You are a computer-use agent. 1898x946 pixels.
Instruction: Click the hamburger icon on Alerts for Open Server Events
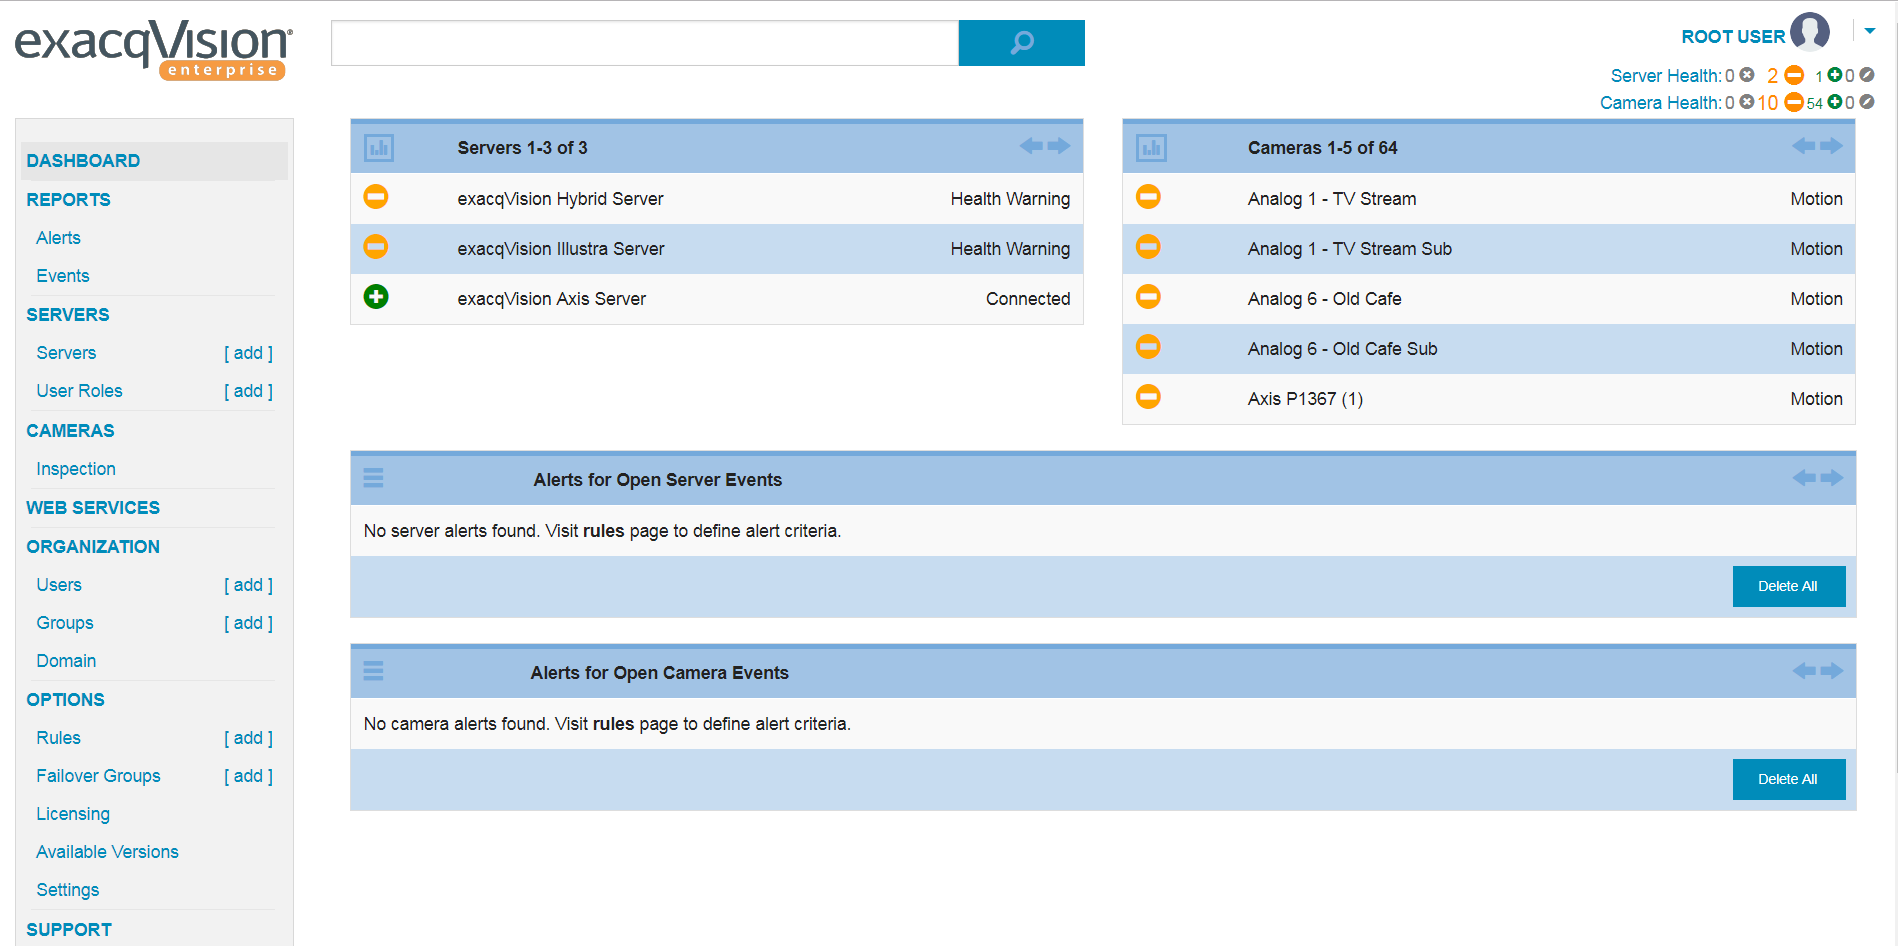click(372, 478)
